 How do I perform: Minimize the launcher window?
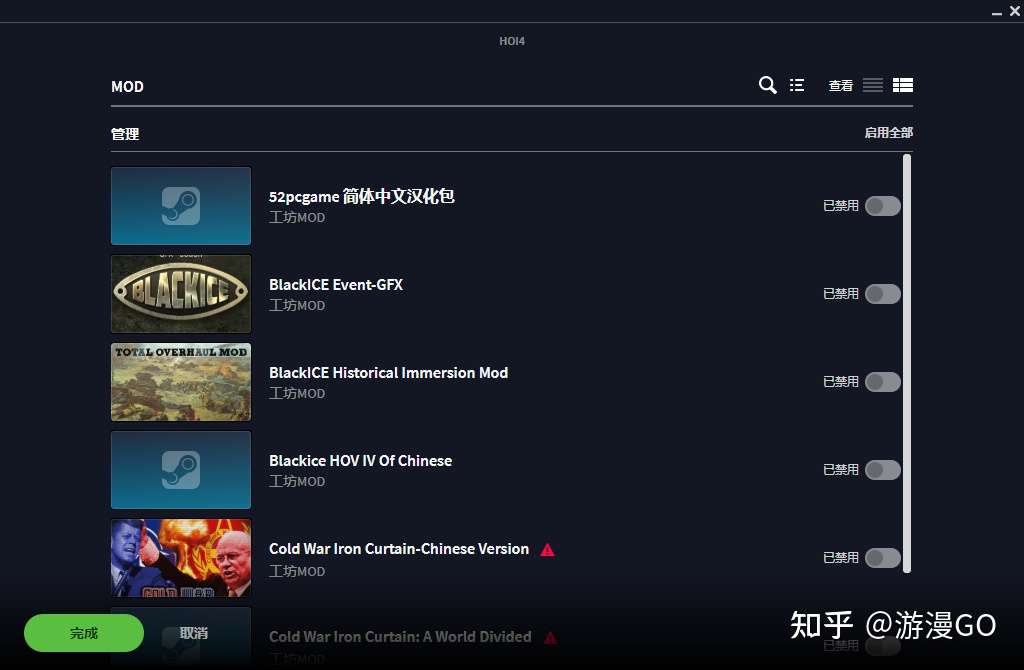[997, 12]
